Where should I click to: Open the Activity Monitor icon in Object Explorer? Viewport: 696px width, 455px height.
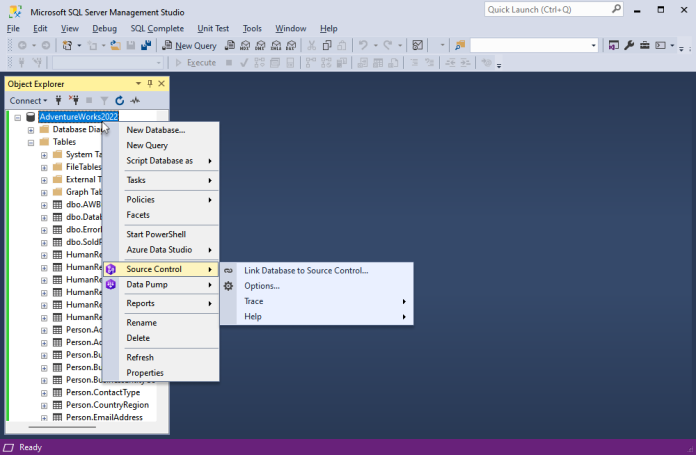pos(135,101)
